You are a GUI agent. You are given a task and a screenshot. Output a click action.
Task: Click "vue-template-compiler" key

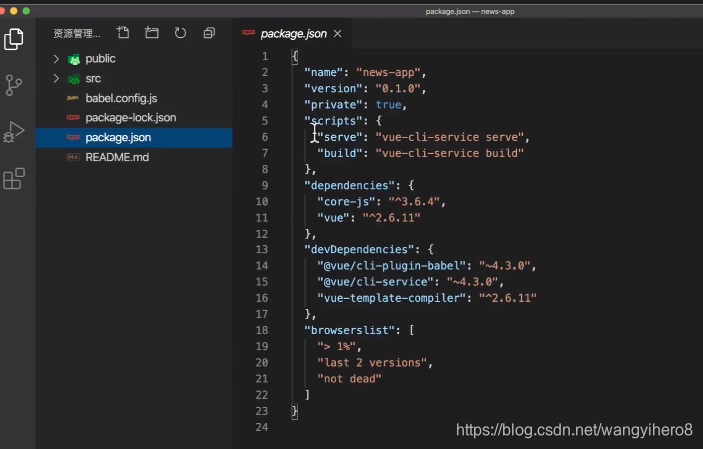click(391, 298)
